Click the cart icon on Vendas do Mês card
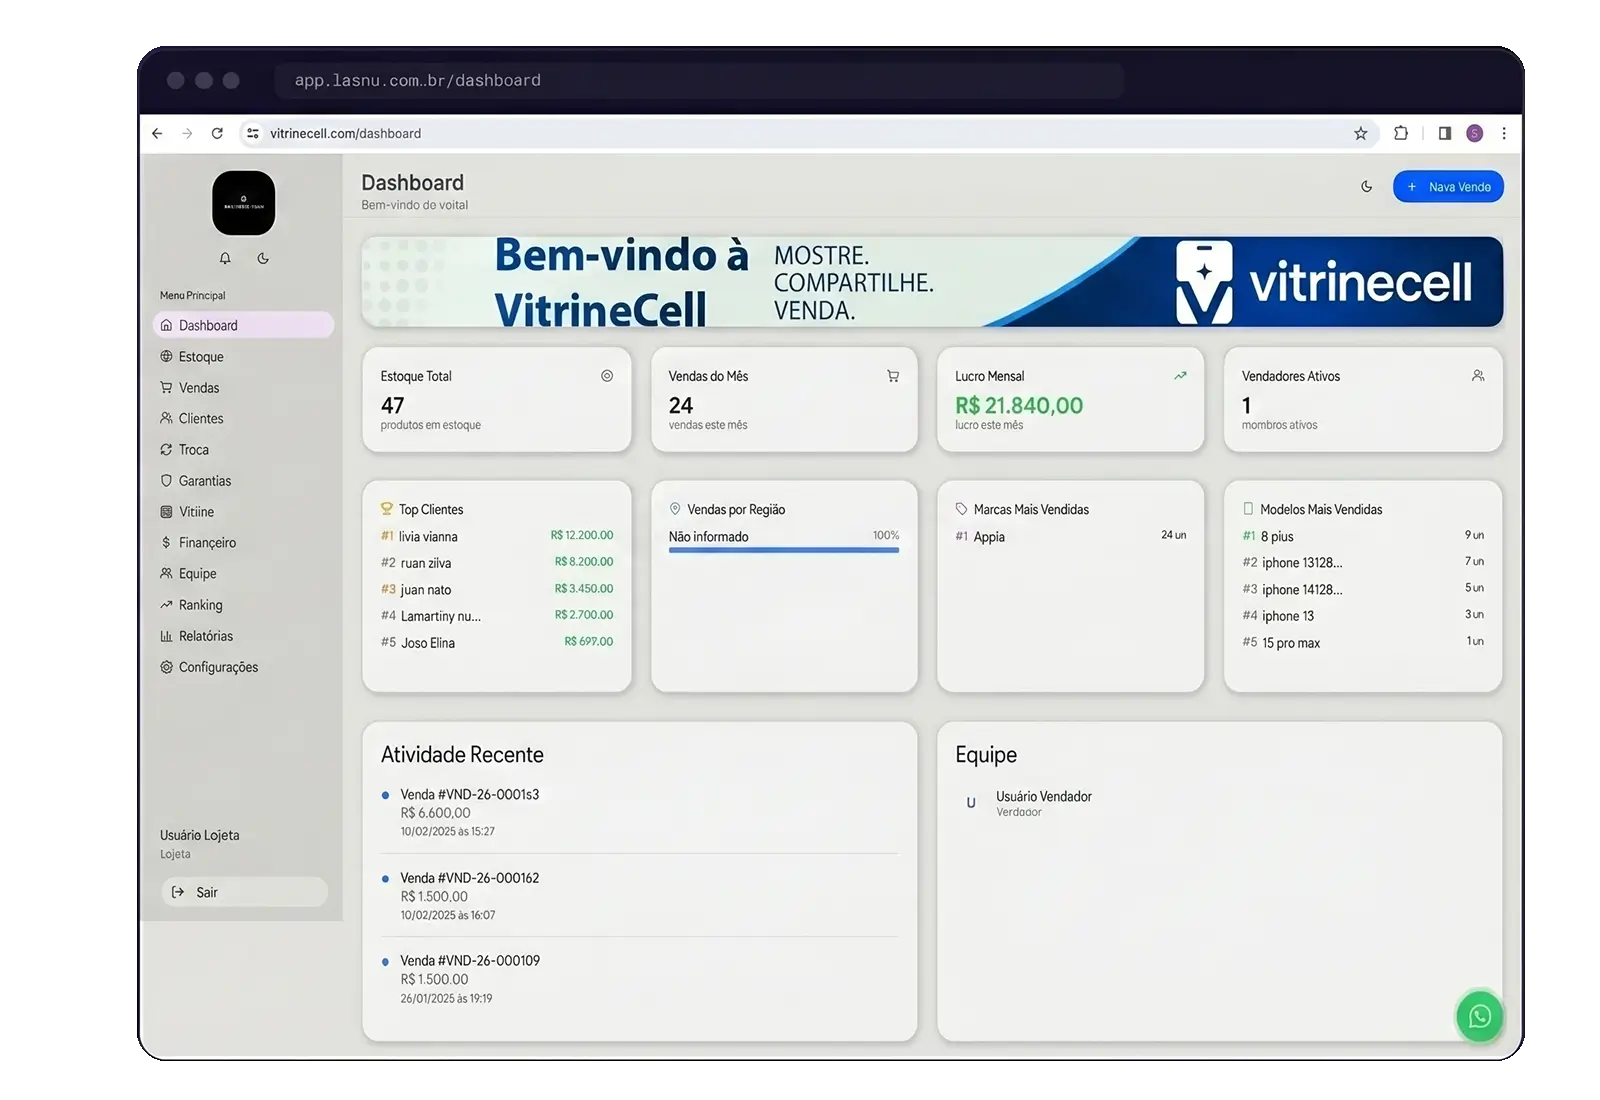The width and height of the screenshot is (1600, 1100). 893,376
